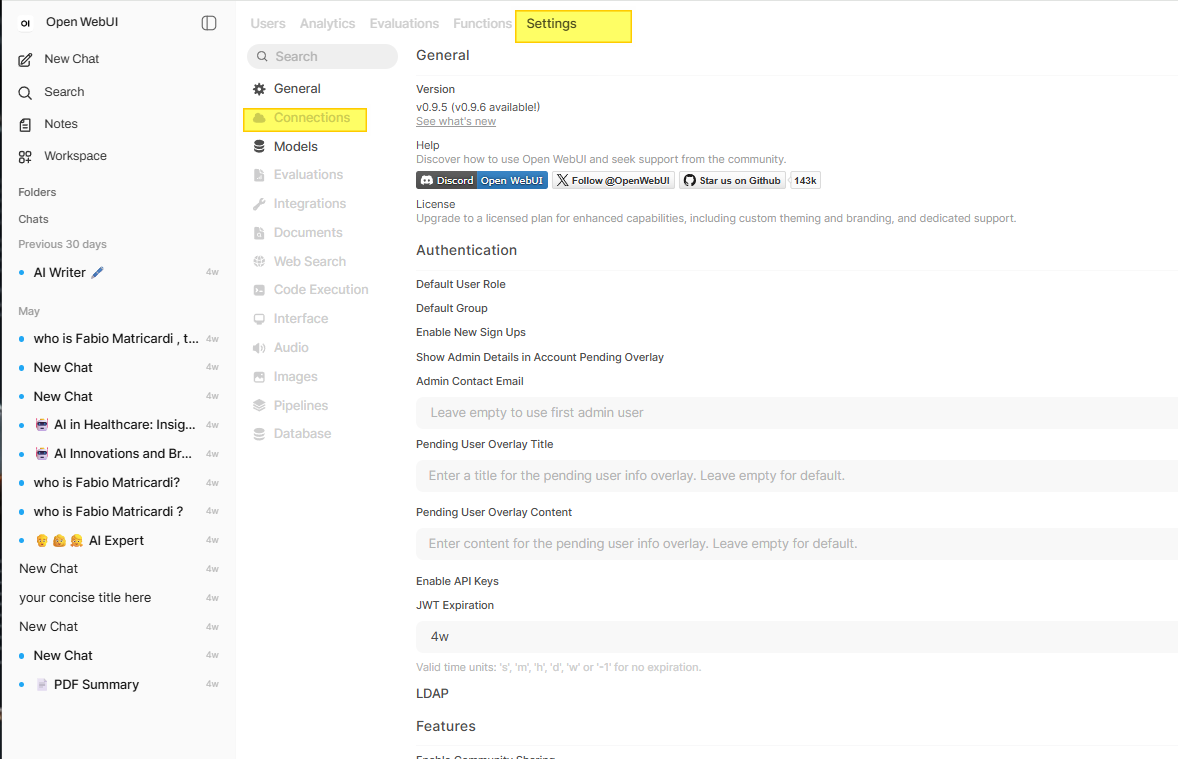Image resolution: width=1178 pixels, height=759 pixels.
Task: Click the Workspace grid icon
Action: pos(26,156)
